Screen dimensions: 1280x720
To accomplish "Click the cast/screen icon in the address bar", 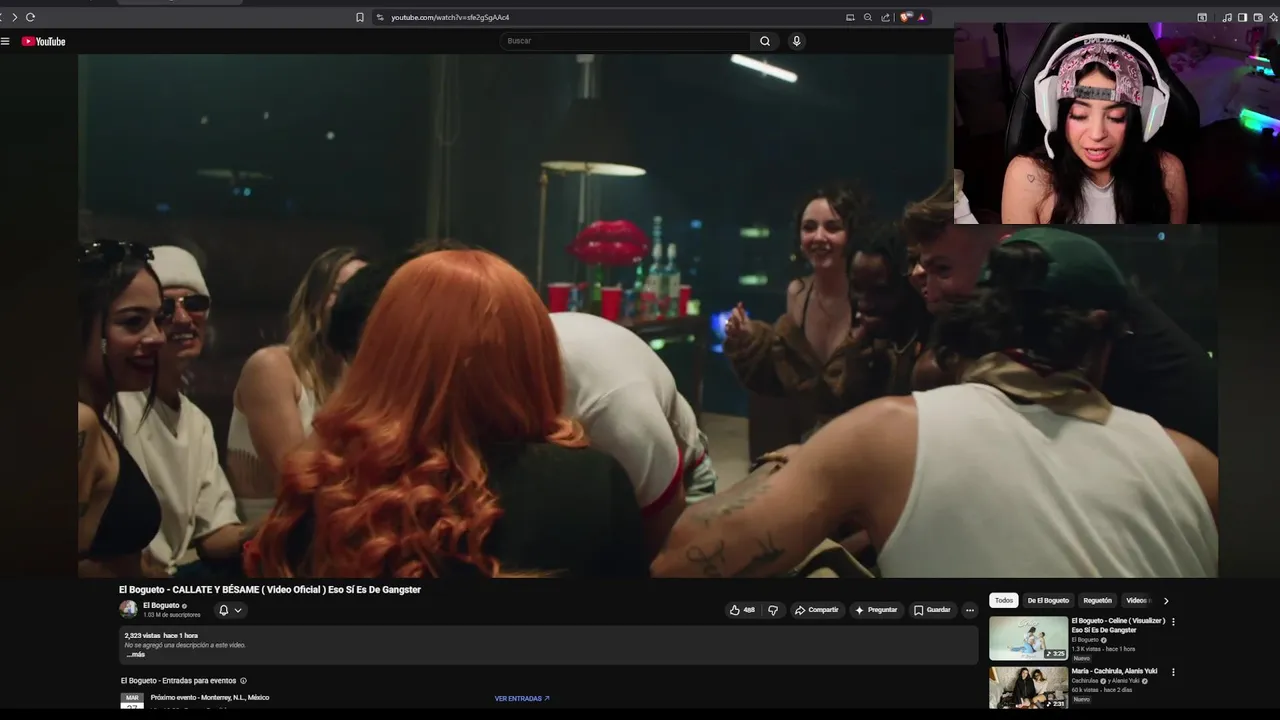I will tap(850, 17).
